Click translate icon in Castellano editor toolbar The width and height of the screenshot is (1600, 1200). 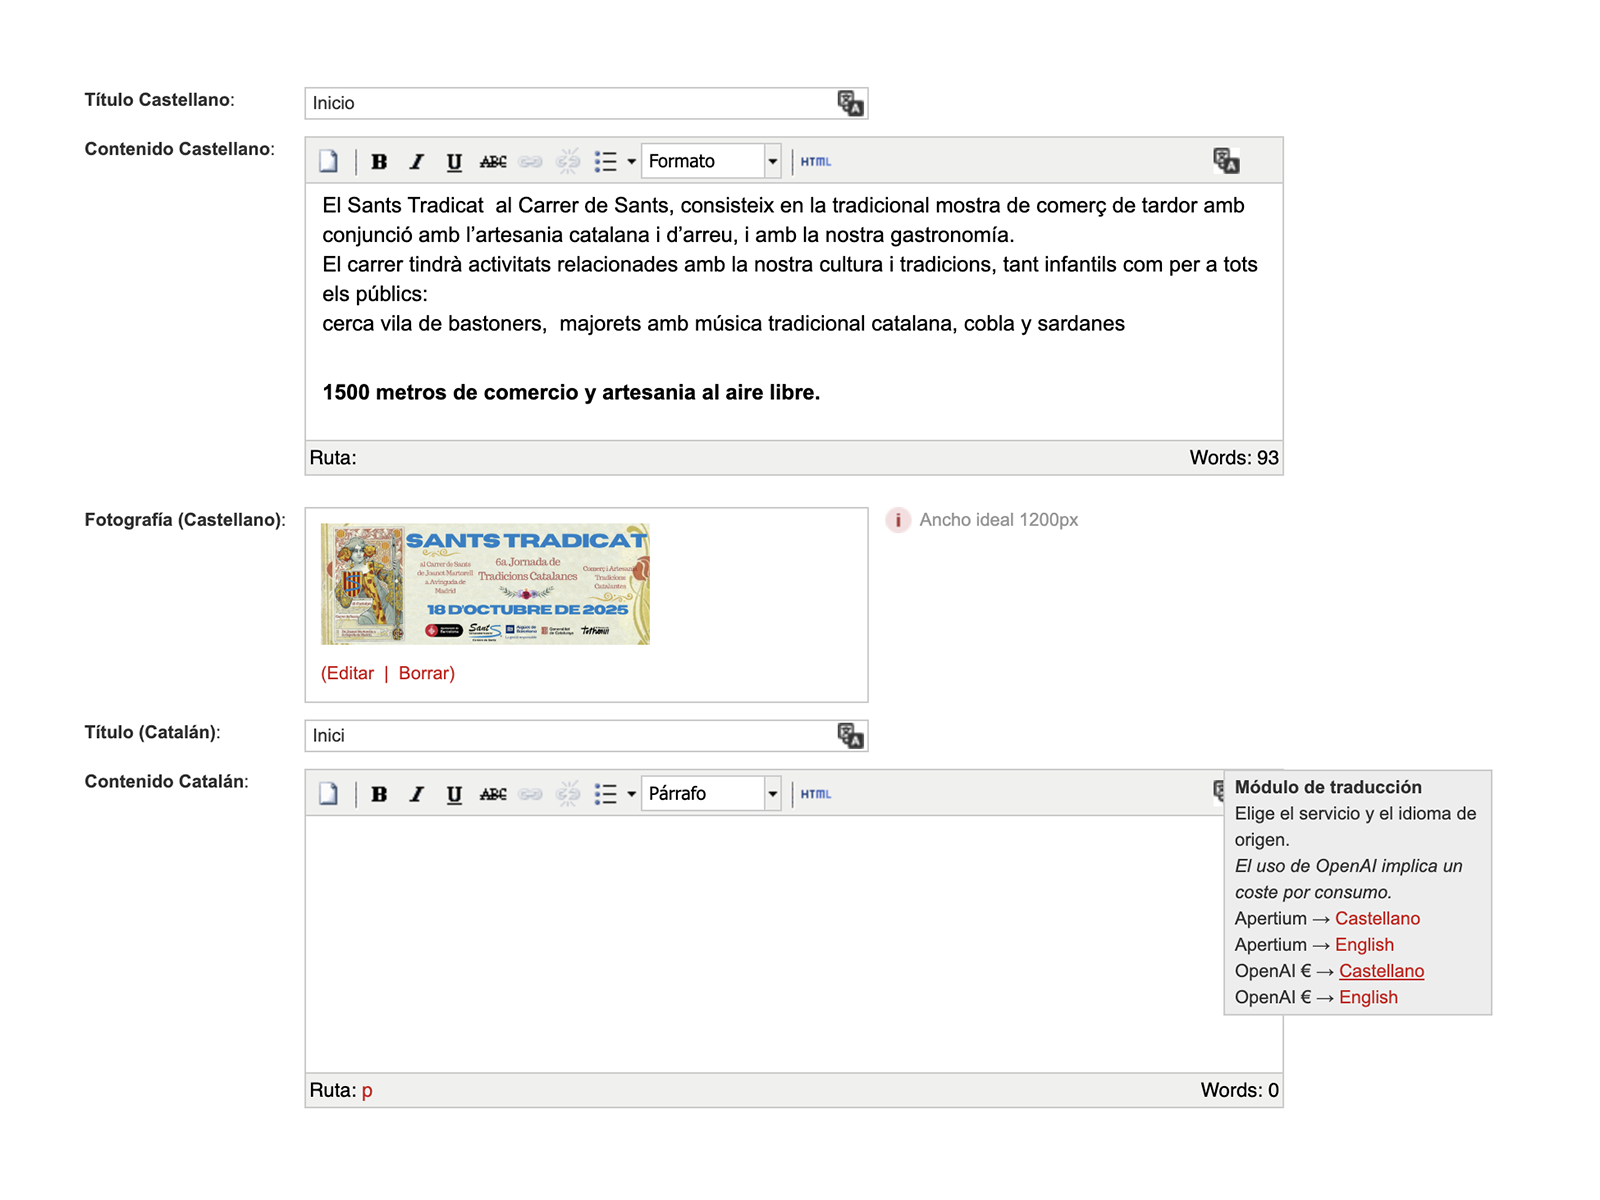[x=1226, y=161]
